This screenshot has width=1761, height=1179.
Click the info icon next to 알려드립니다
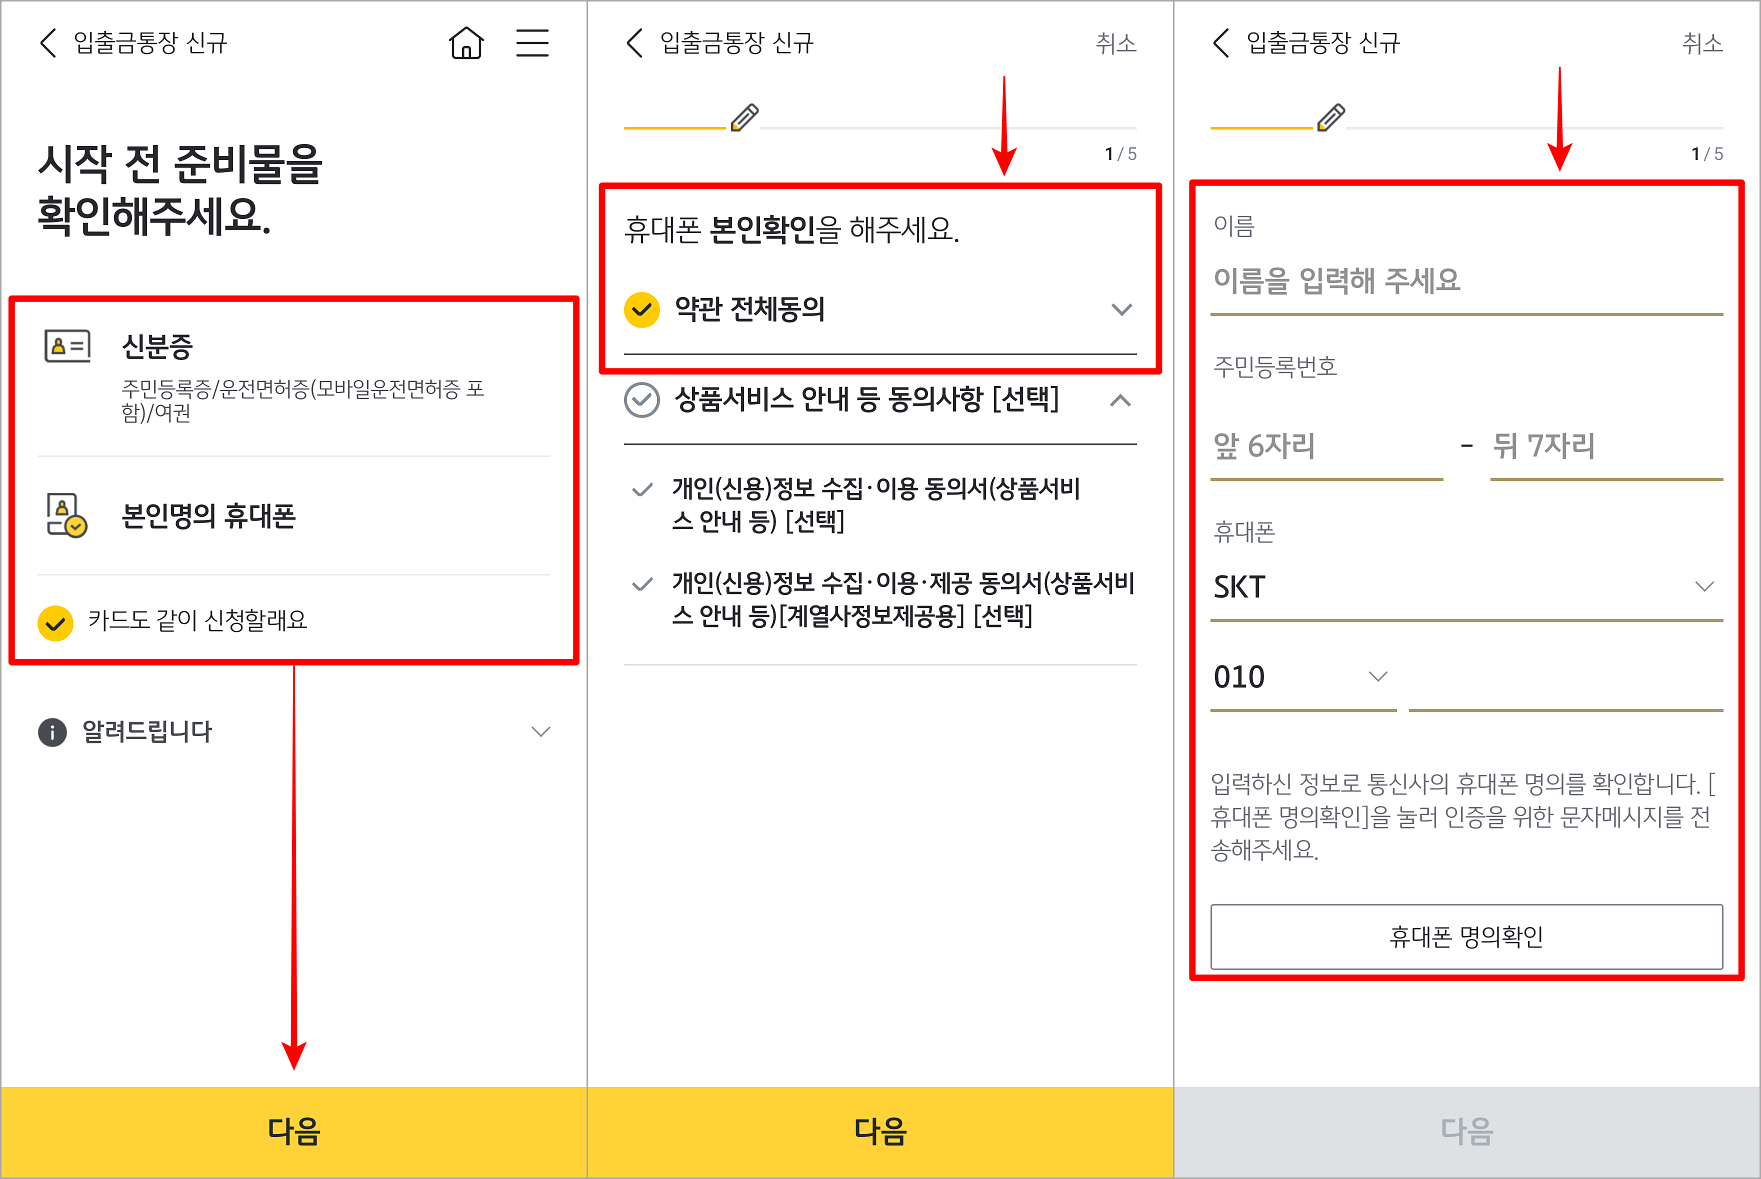coord(51,732)
